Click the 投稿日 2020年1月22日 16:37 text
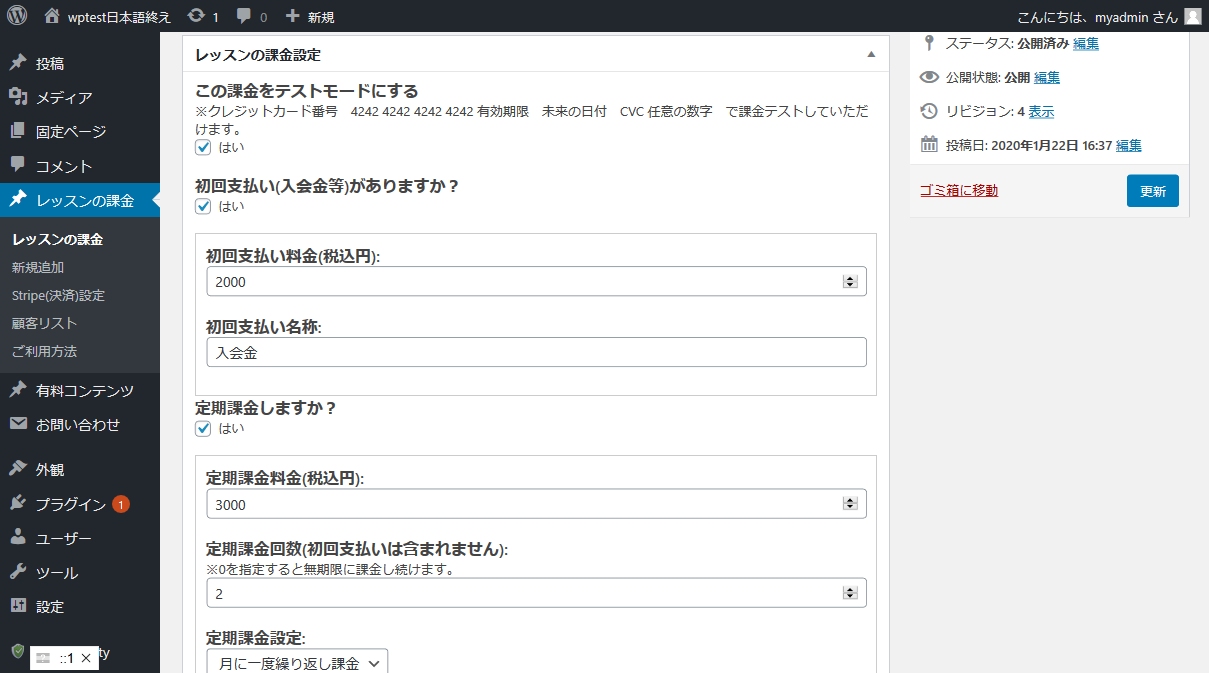 (1051, 145)
